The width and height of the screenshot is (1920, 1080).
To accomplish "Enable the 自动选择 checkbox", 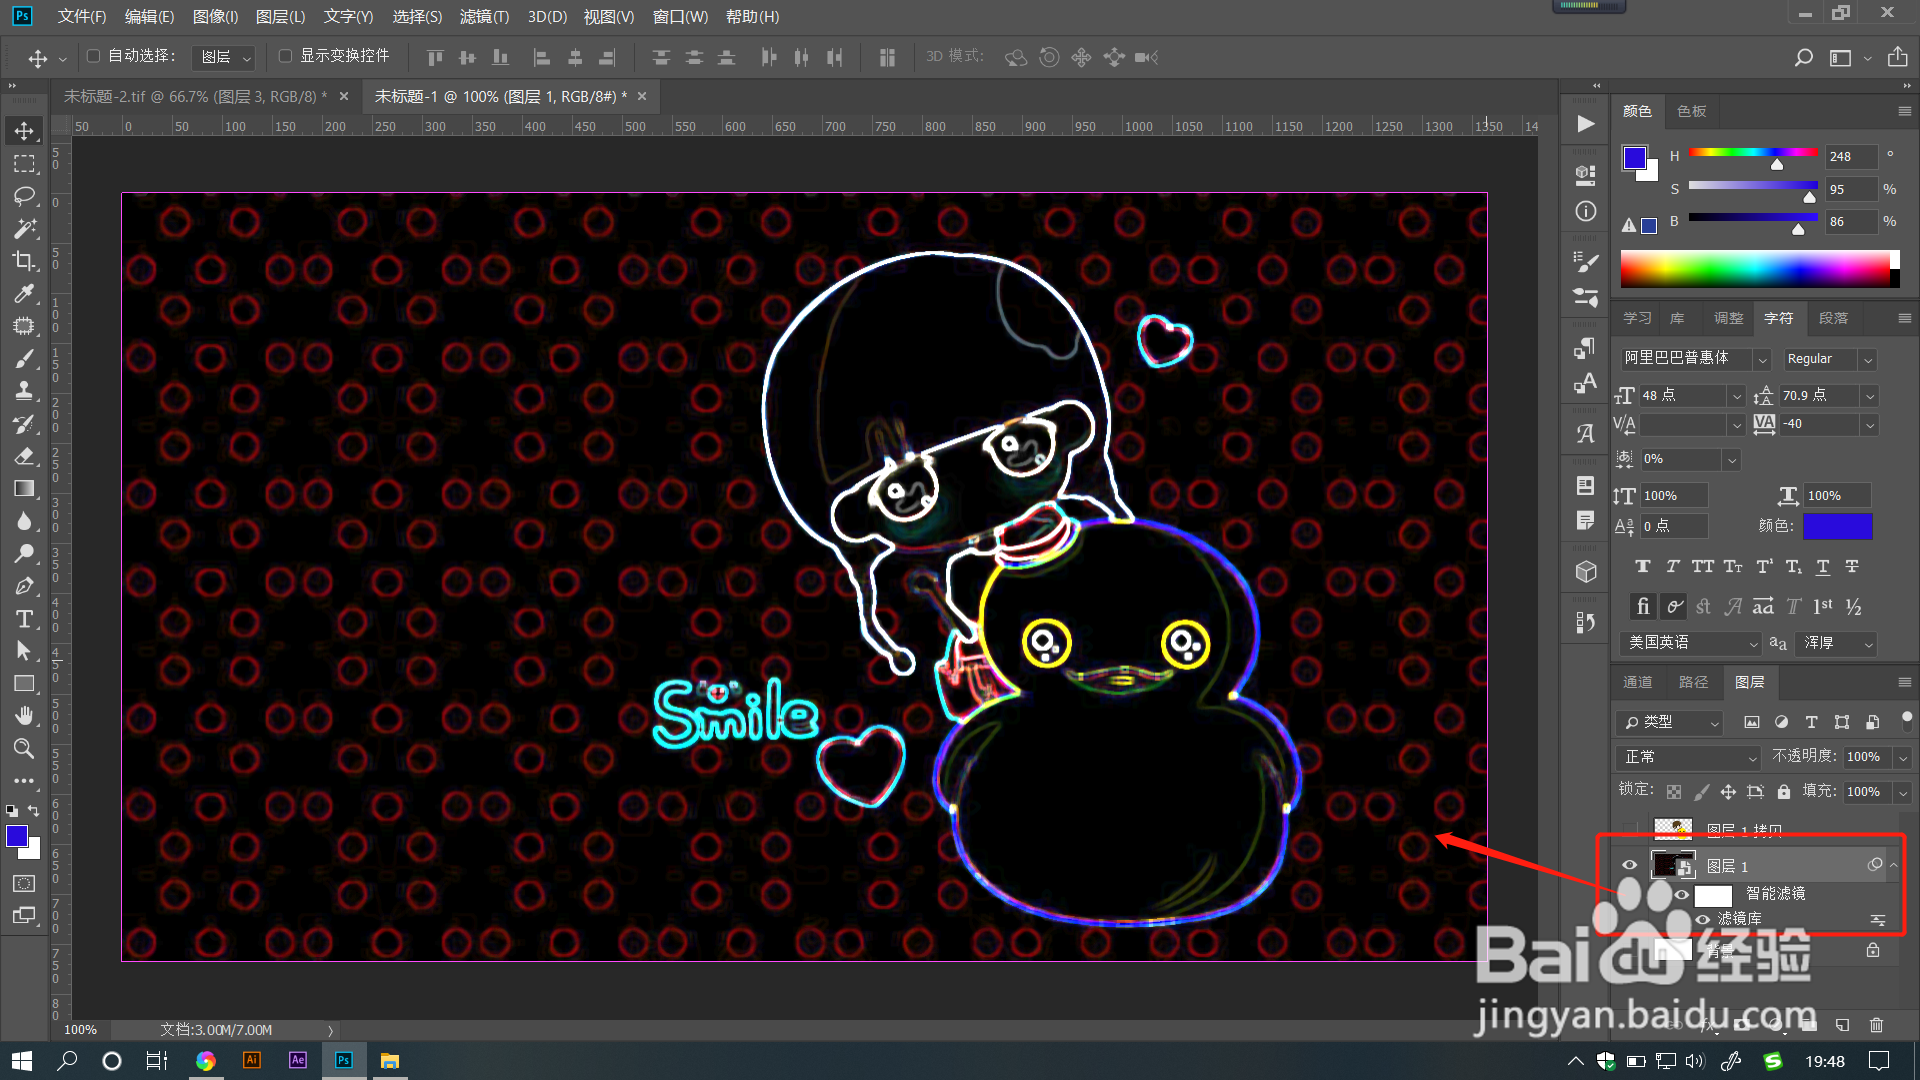I will coord(93,56).
